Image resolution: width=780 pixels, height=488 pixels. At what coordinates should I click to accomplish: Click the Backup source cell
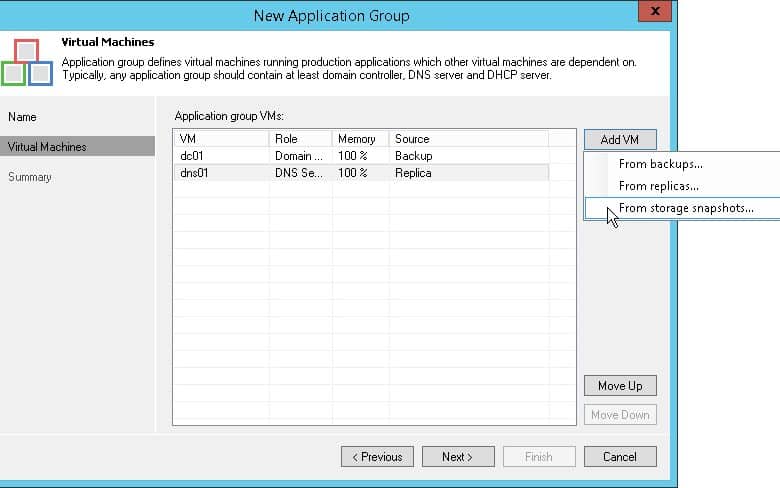coord(413,156)
